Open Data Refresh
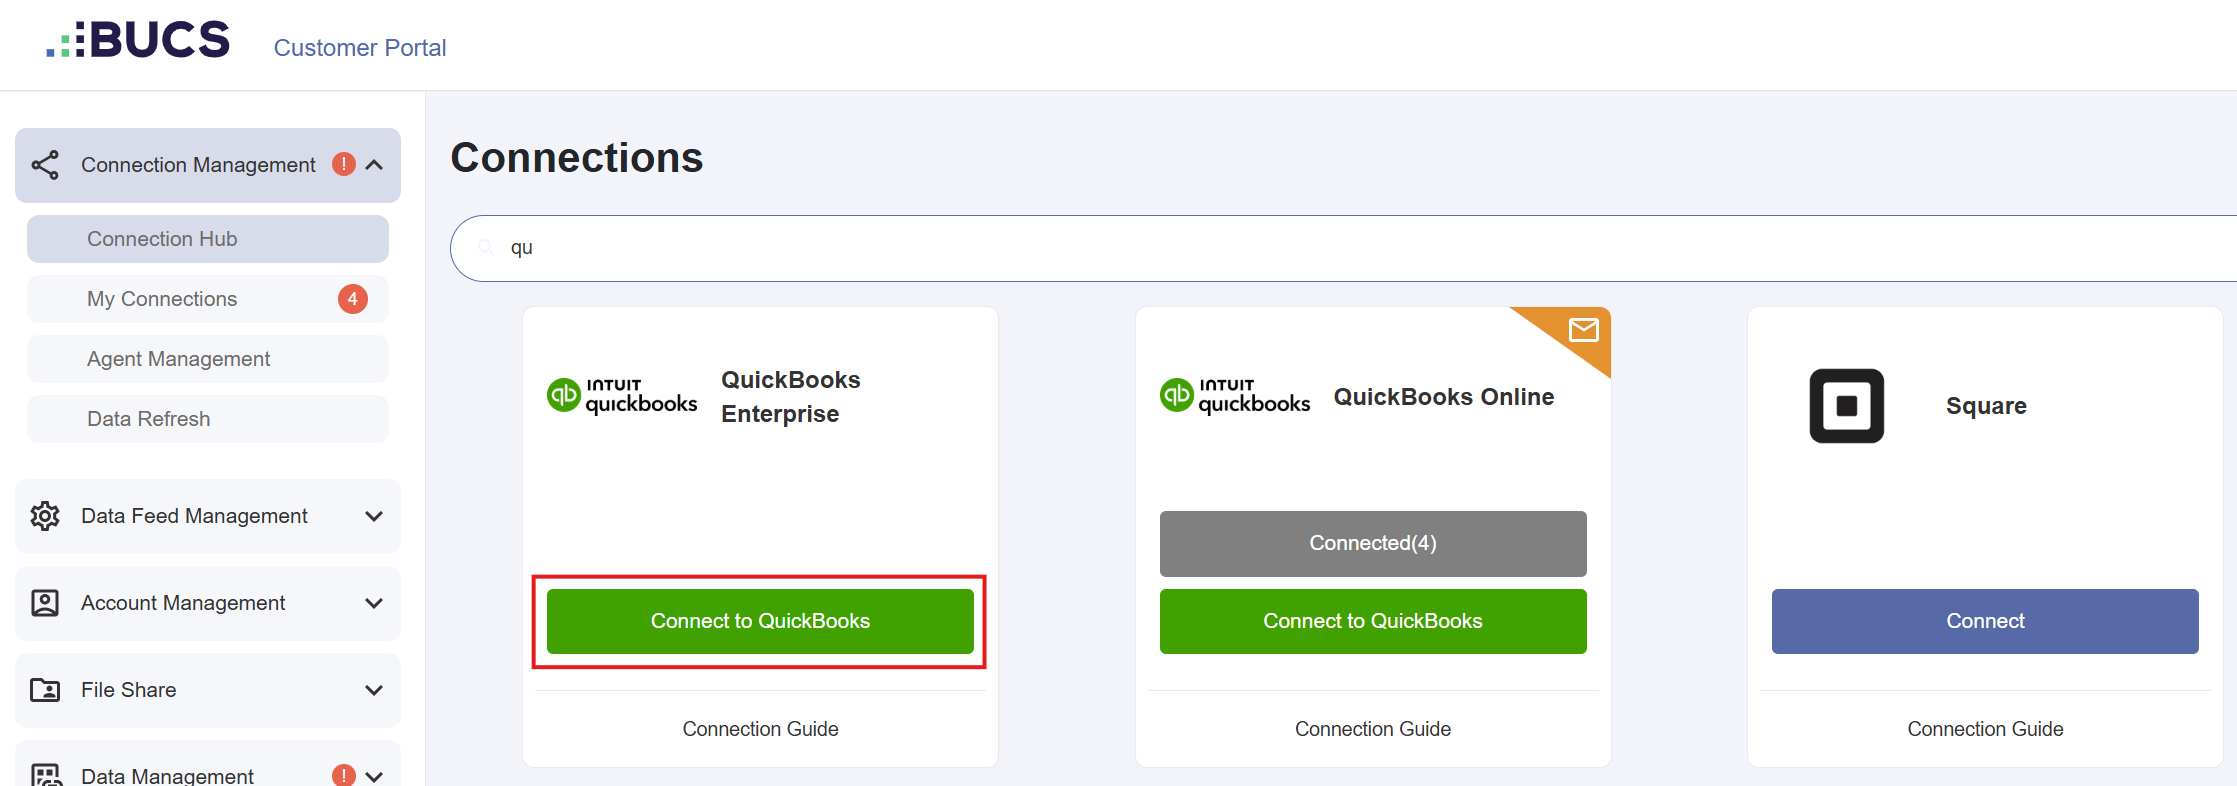This screenshot has width=2237, height=786. pos(208,419)
